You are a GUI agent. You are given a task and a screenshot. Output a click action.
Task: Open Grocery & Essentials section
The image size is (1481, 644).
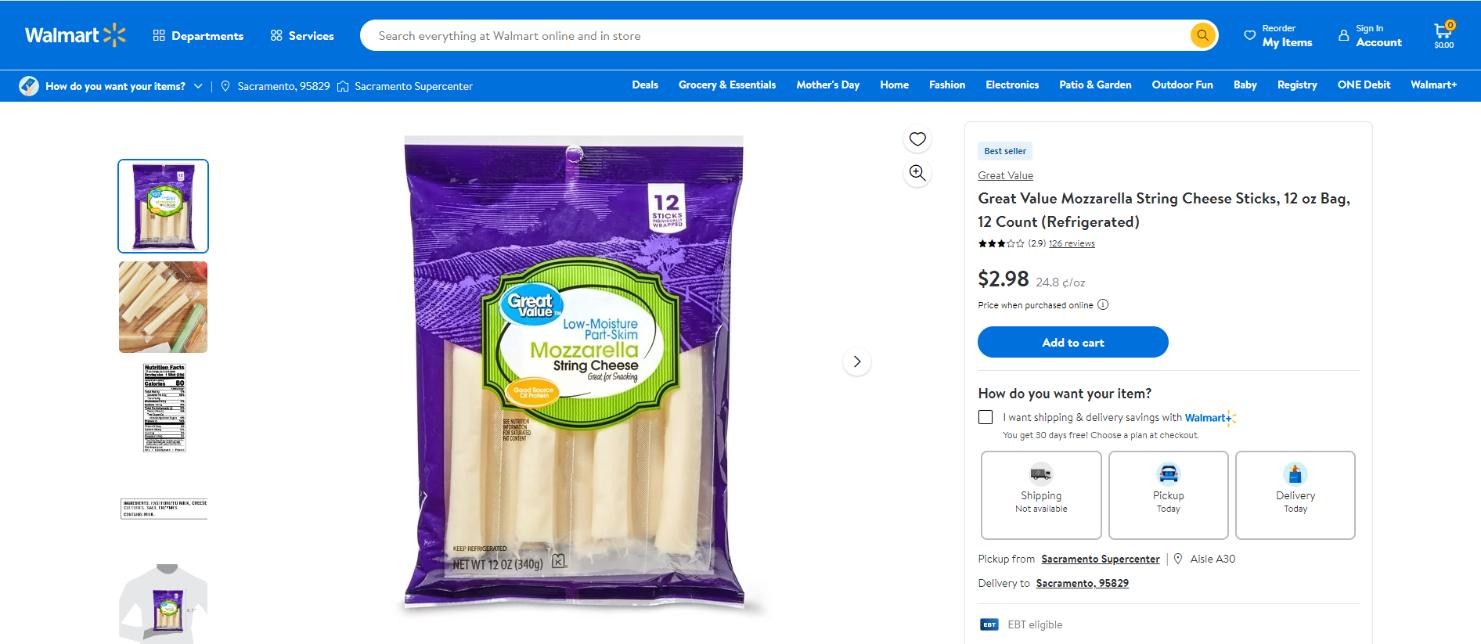click(725, 85)
